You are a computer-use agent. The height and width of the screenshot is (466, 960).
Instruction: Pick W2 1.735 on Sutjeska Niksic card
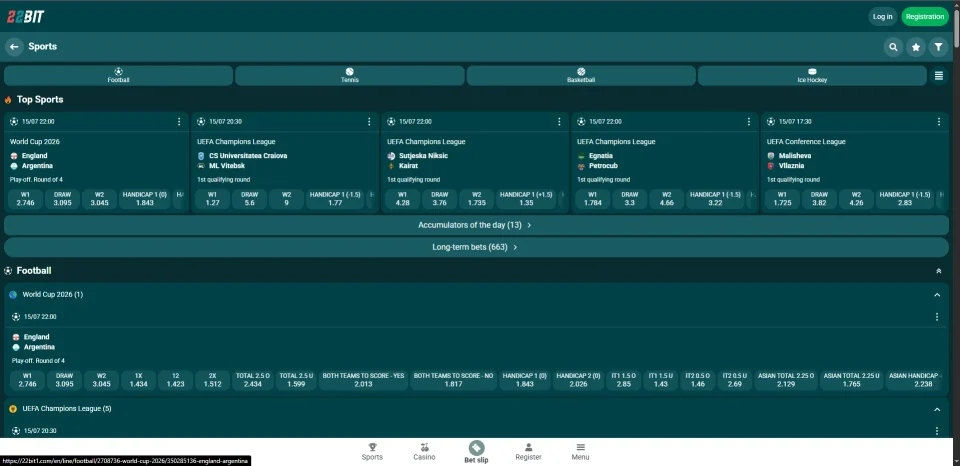coord(476,199)
